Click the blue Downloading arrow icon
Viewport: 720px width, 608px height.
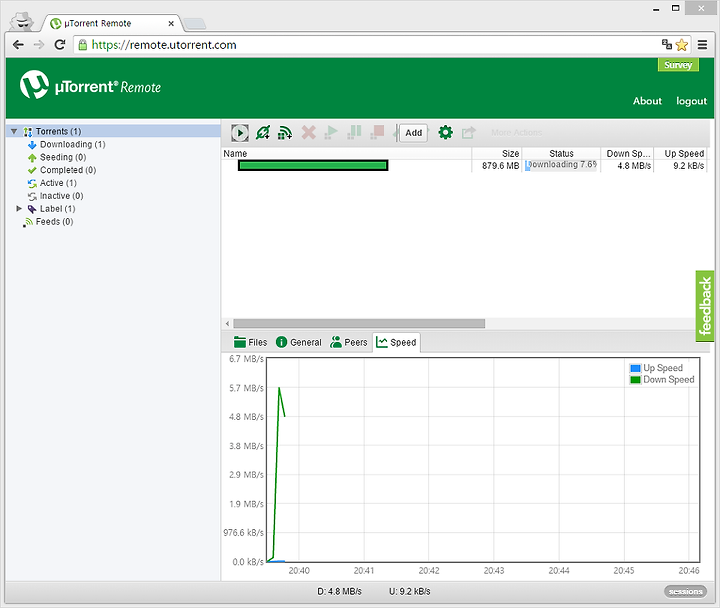click(x=32, y=145)
